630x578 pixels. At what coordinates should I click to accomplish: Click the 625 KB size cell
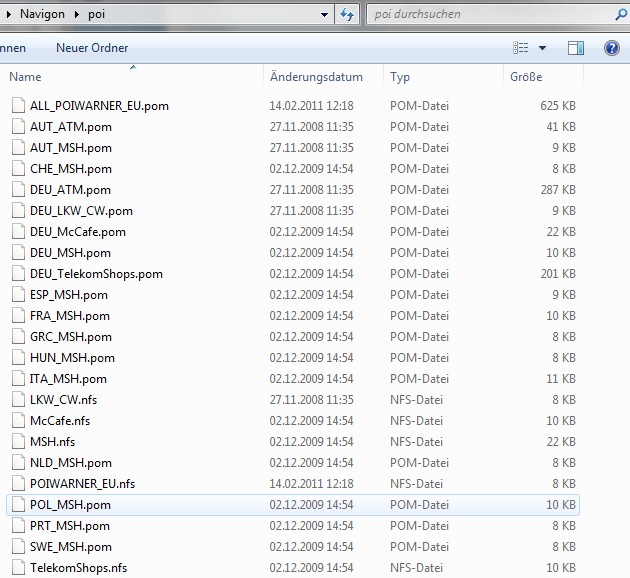tap(558, 106)
